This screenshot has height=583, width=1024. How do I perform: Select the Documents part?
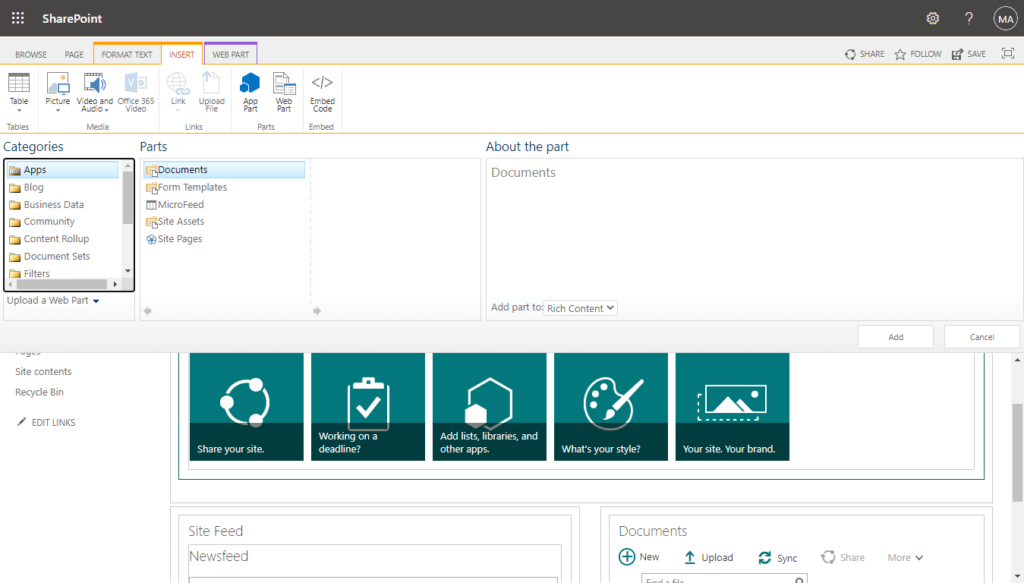pos(224,170)
